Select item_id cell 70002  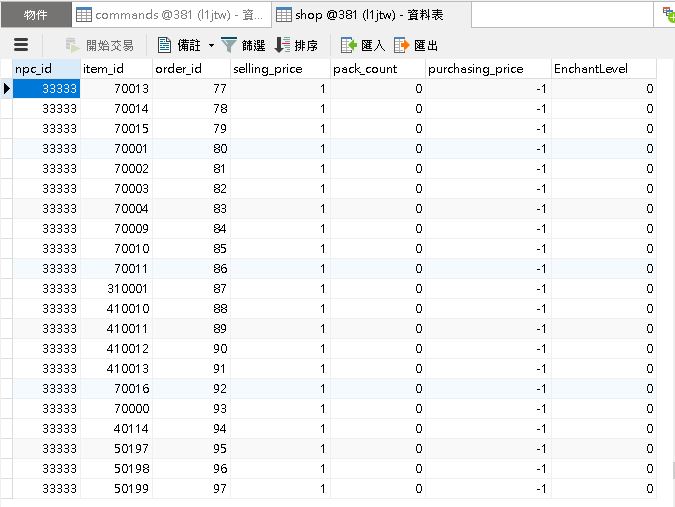(116, 169)
